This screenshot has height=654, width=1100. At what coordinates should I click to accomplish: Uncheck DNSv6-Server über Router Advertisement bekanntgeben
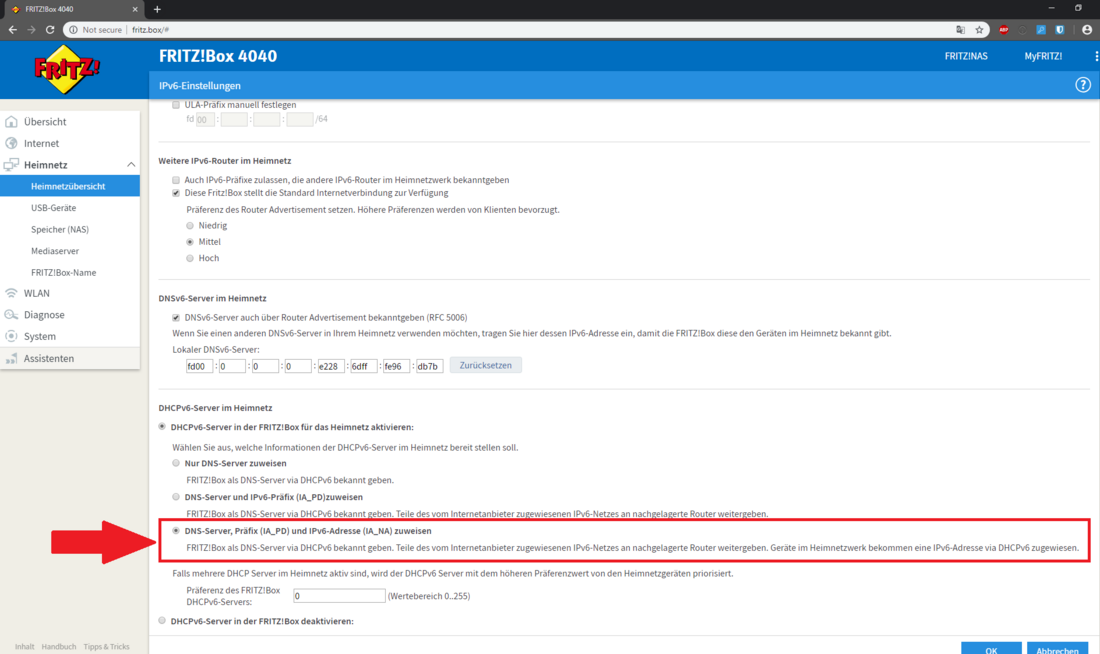[176, 317]
